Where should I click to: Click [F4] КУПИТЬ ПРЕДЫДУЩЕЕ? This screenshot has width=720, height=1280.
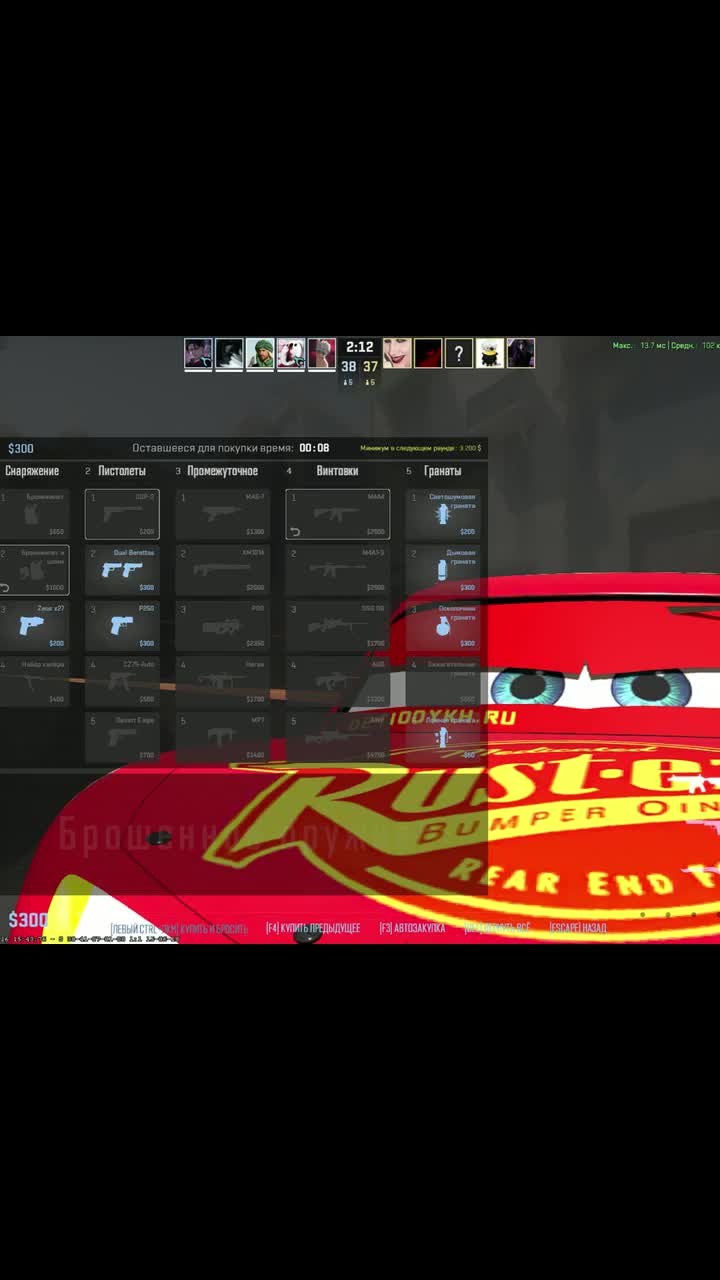point(313,929)
